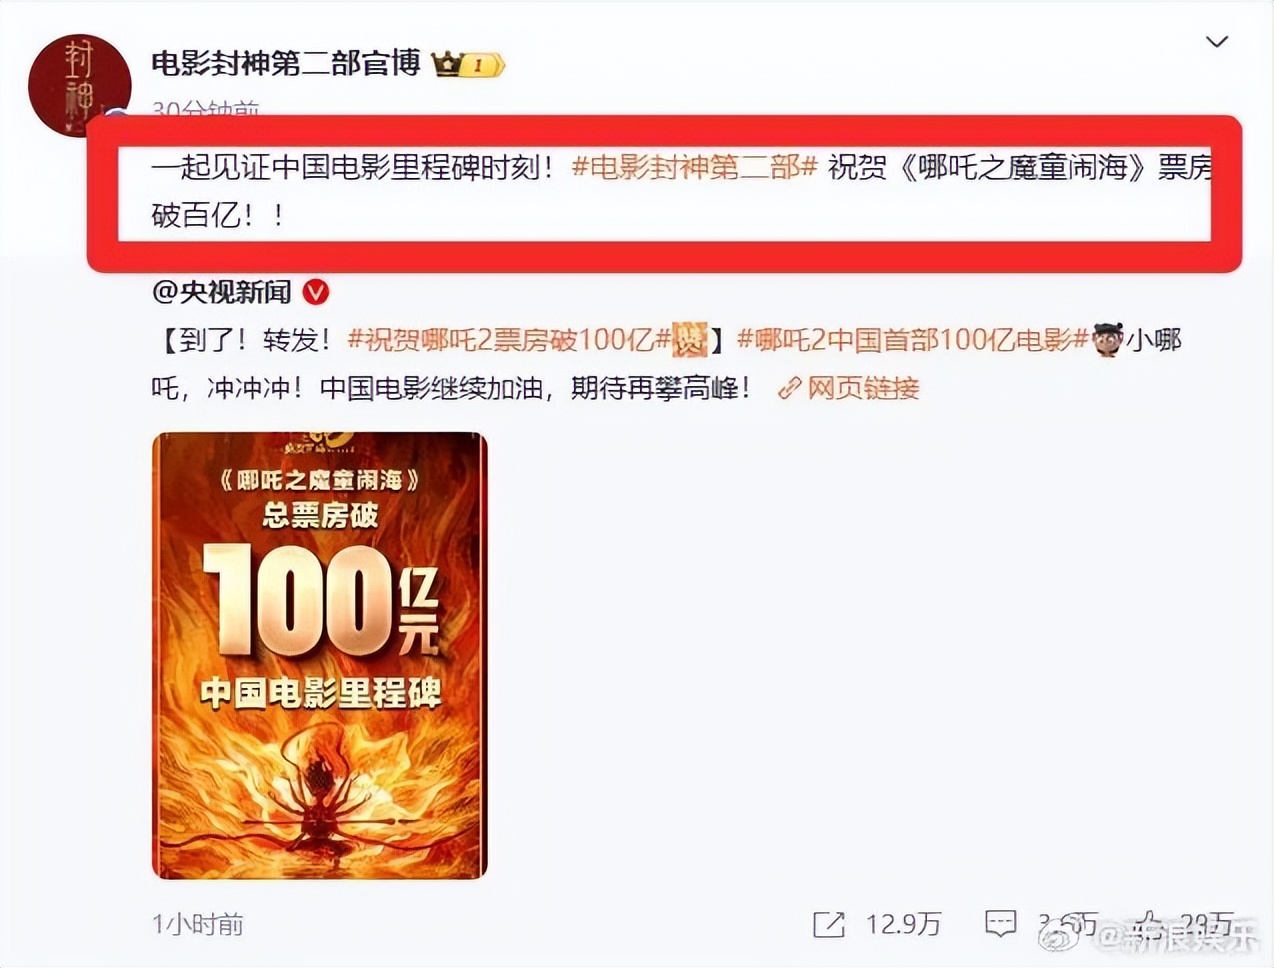Click the 网页链接 web link
Screen dimensions: 1274x968
[x=863, y=388]
